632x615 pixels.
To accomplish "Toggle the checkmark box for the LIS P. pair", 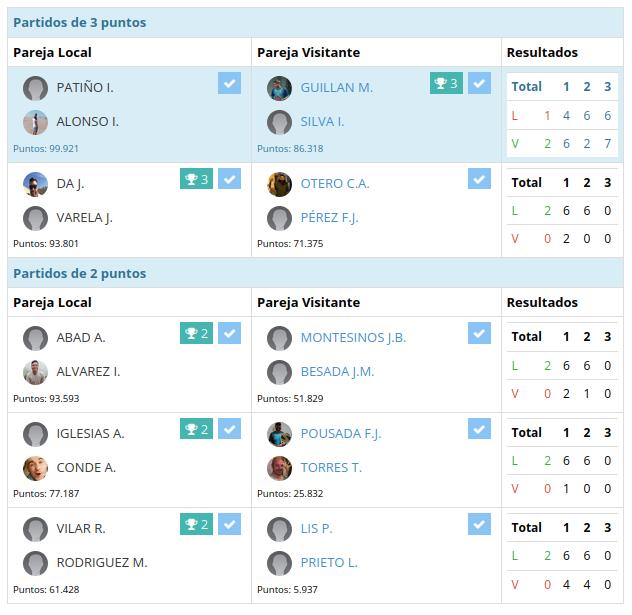I will coord(479,524).
